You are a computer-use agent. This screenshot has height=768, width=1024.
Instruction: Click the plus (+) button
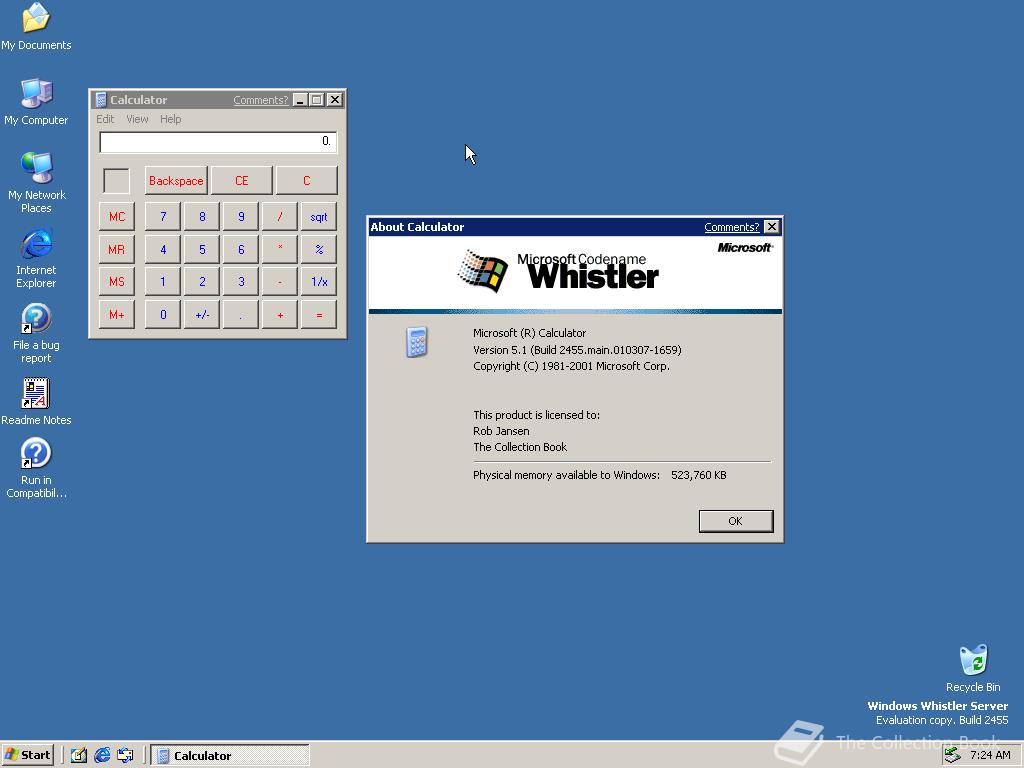280,315
